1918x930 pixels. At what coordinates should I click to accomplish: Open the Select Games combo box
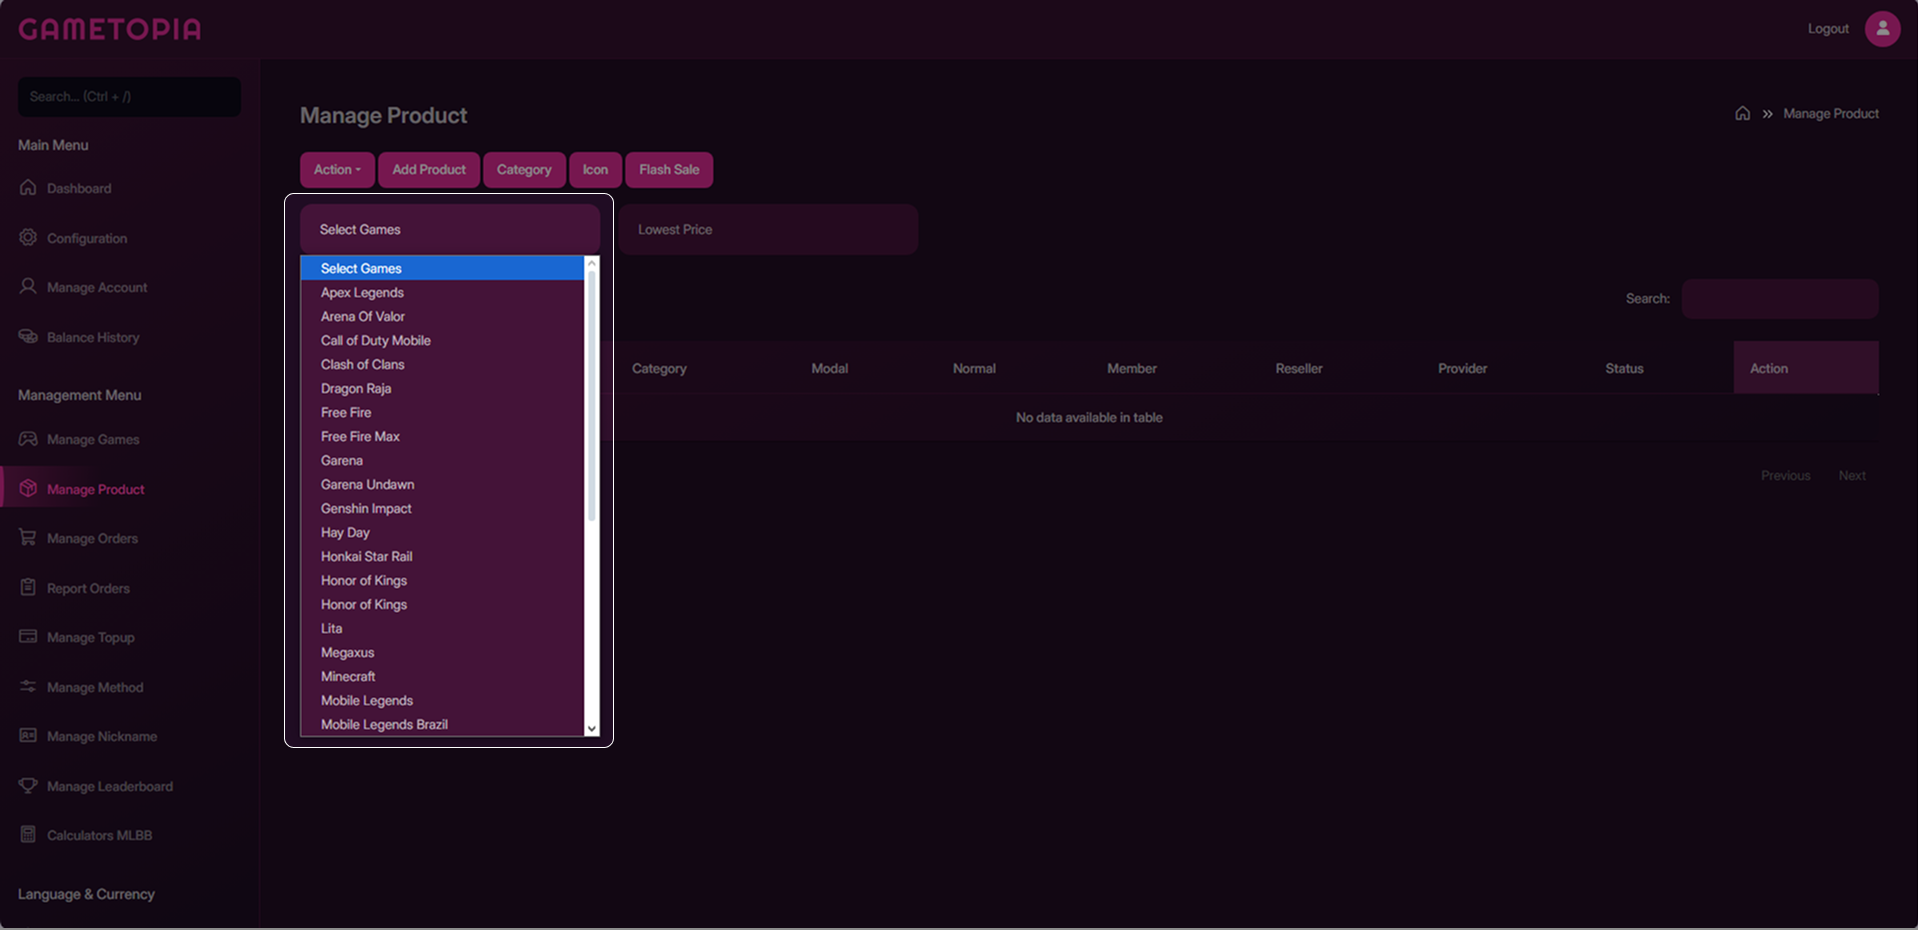(x=450, y=229)
